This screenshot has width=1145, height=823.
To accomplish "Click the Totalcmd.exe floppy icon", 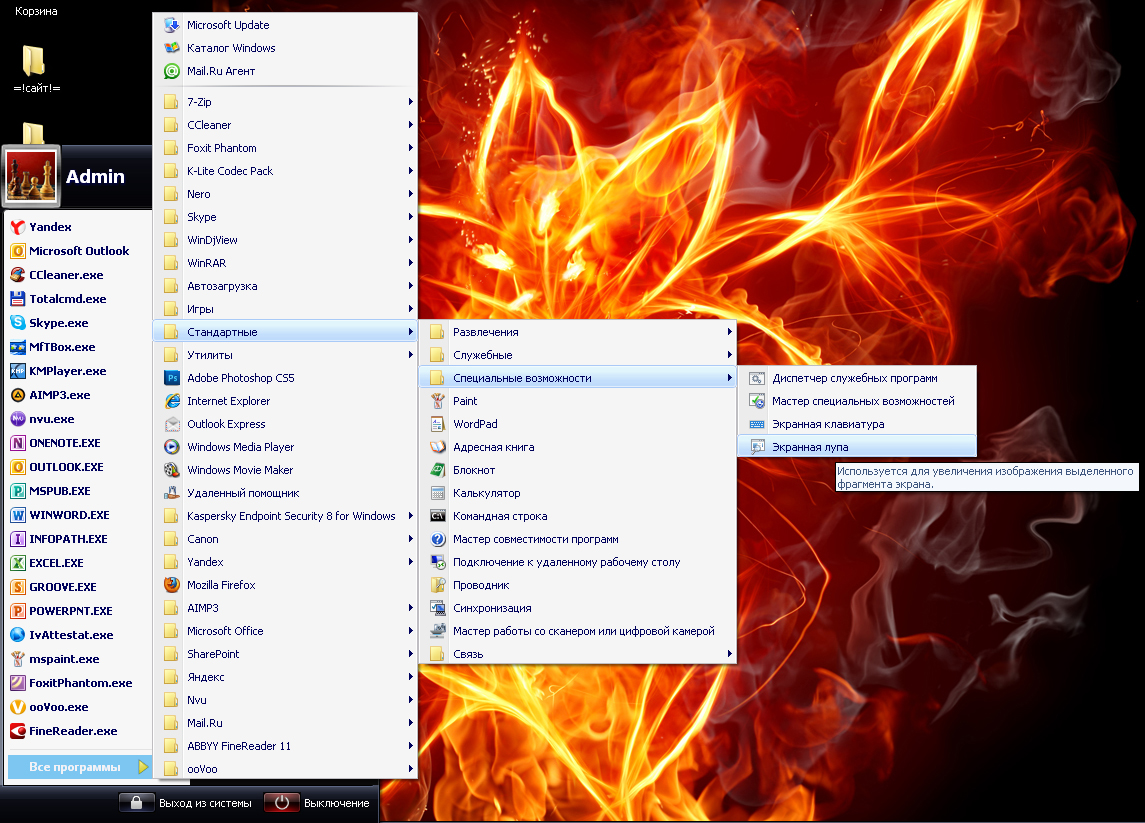I will pyautogui.click(x=18, y=299).
